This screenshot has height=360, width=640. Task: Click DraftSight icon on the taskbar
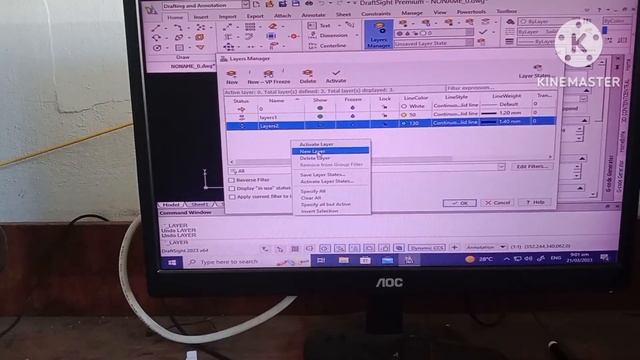(409, 259)
